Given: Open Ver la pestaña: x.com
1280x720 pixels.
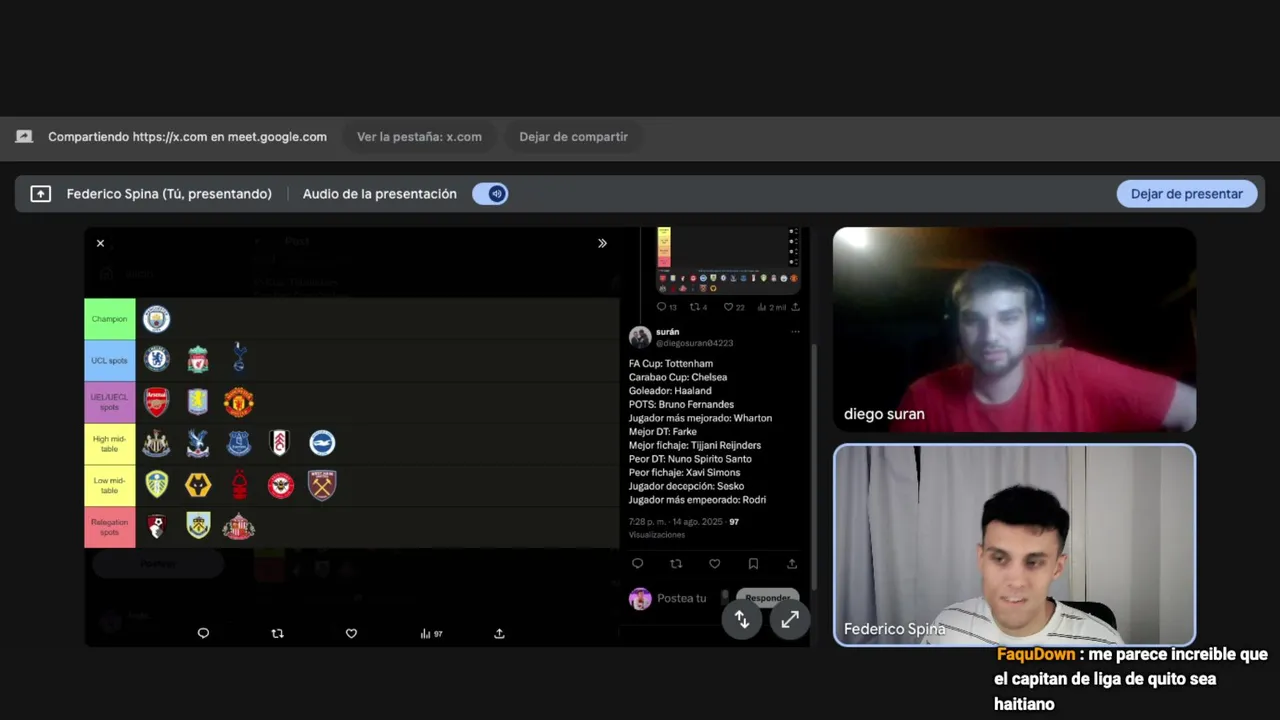Looking at the screenshot, I should (419, 137).
